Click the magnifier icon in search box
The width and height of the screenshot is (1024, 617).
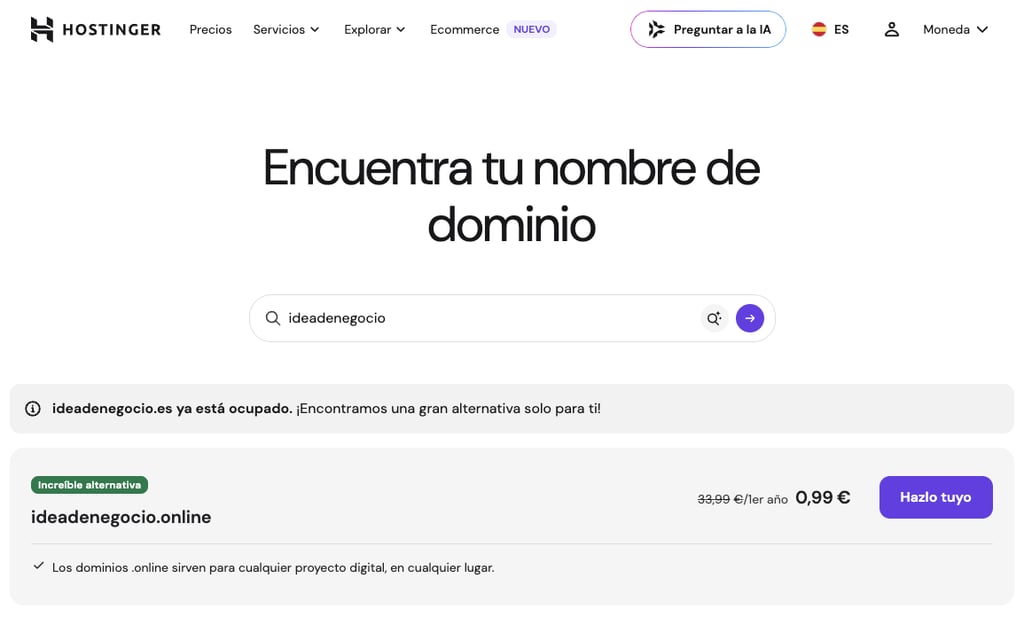pos(273,318)
